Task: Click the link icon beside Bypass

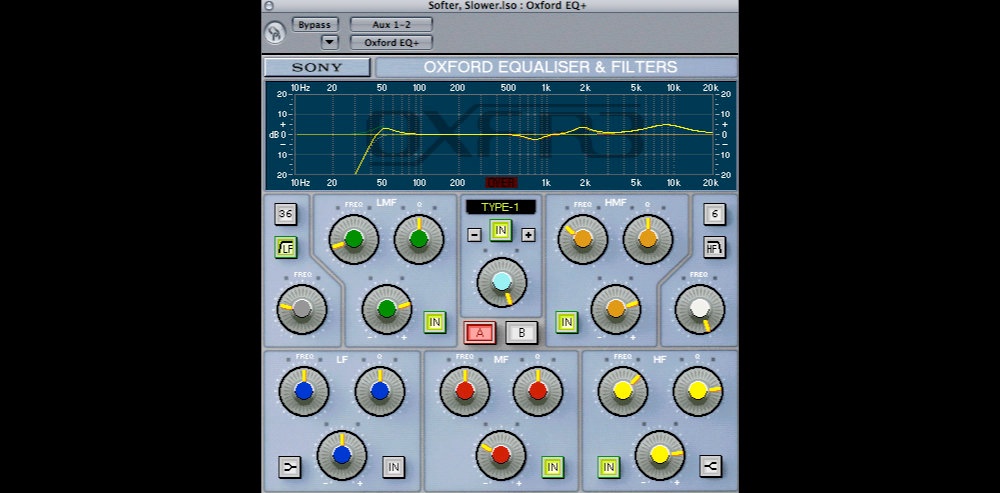Action: point(274,32)
